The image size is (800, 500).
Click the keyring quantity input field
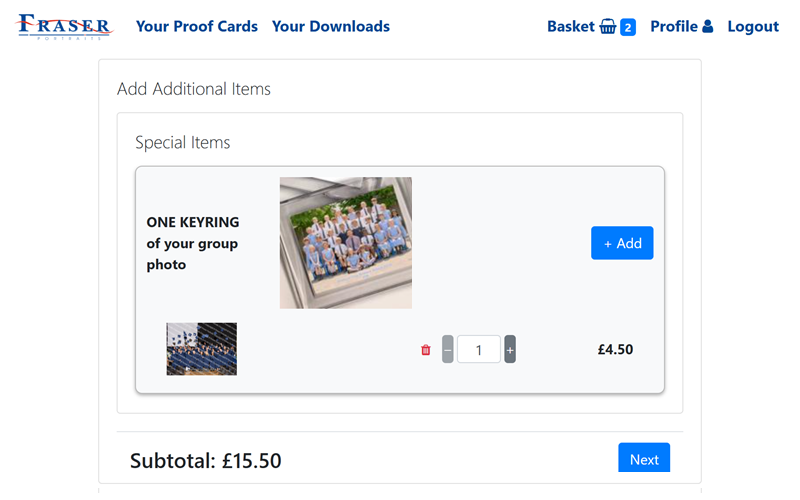(x=479, y=349)
